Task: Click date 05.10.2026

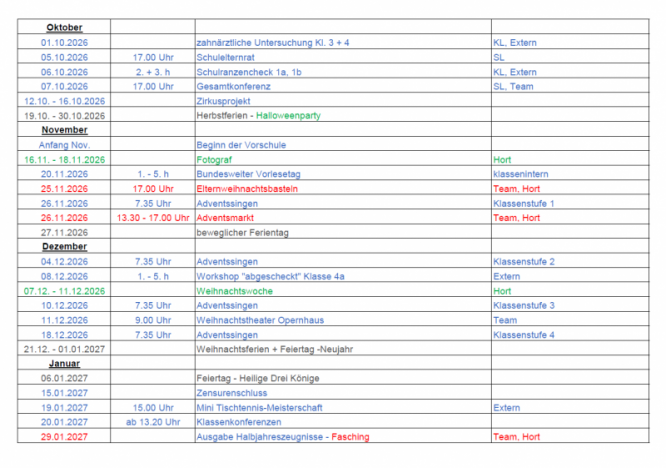Action: click(x=64, y=57)
